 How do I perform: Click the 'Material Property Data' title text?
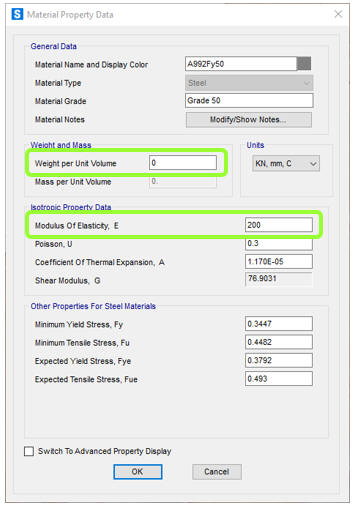70,15
